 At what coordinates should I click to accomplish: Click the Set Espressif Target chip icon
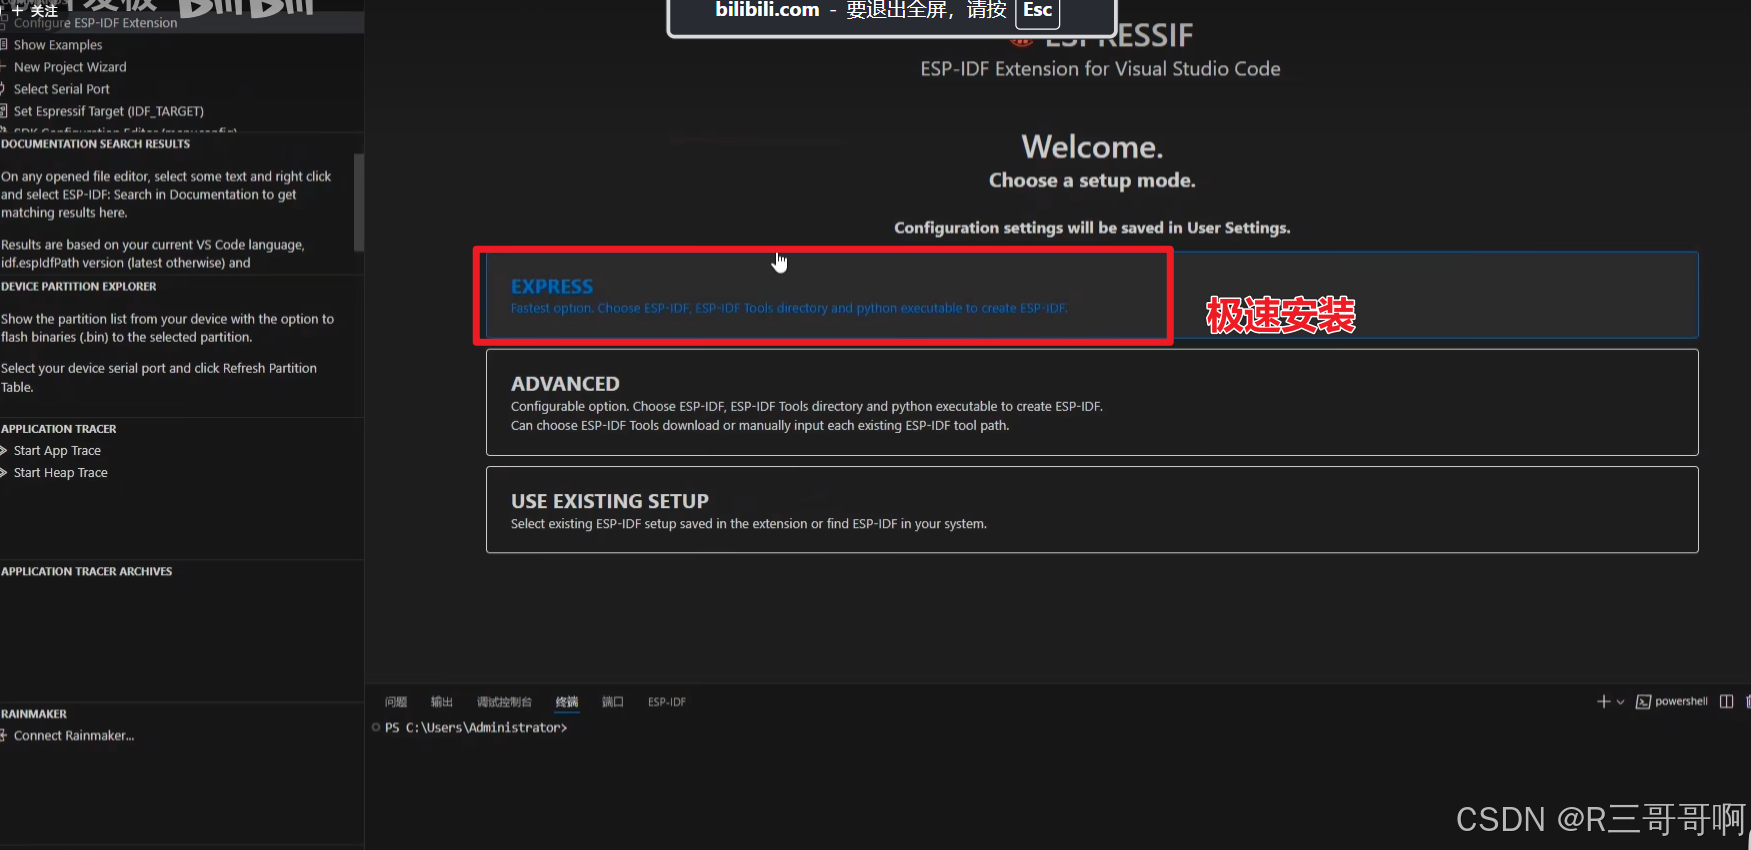(x=4, y=111)
